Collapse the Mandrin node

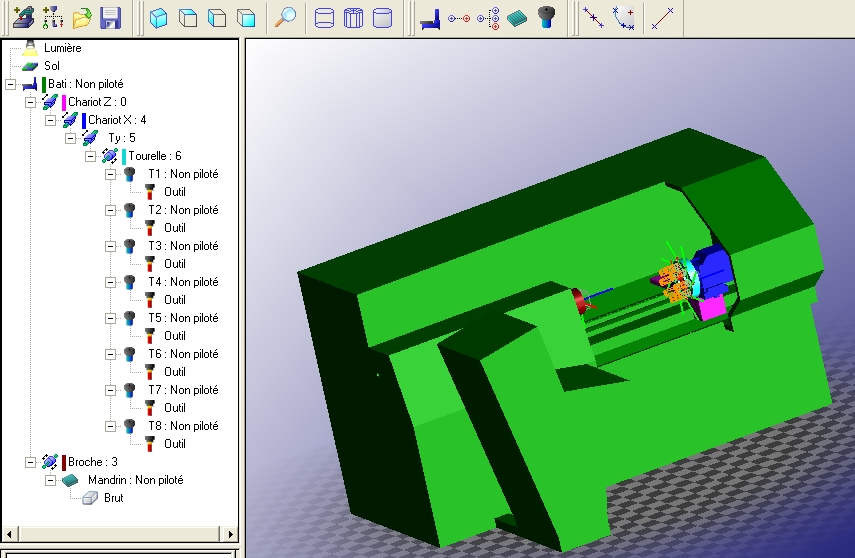[x=51, y=480]
